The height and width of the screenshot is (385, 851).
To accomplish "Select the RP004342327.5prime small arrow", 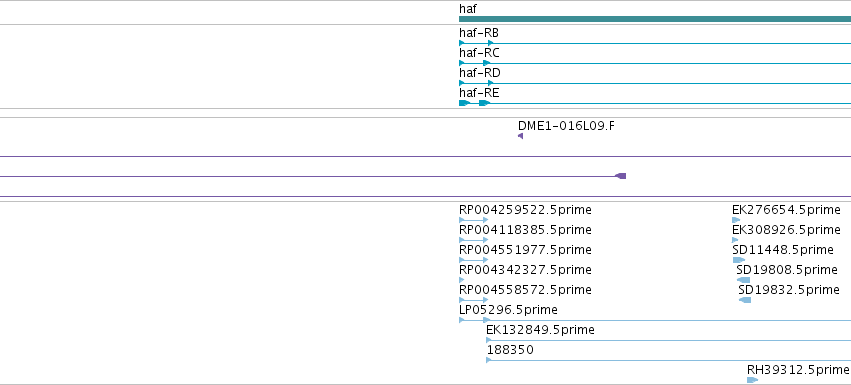I will click(462, 280).
